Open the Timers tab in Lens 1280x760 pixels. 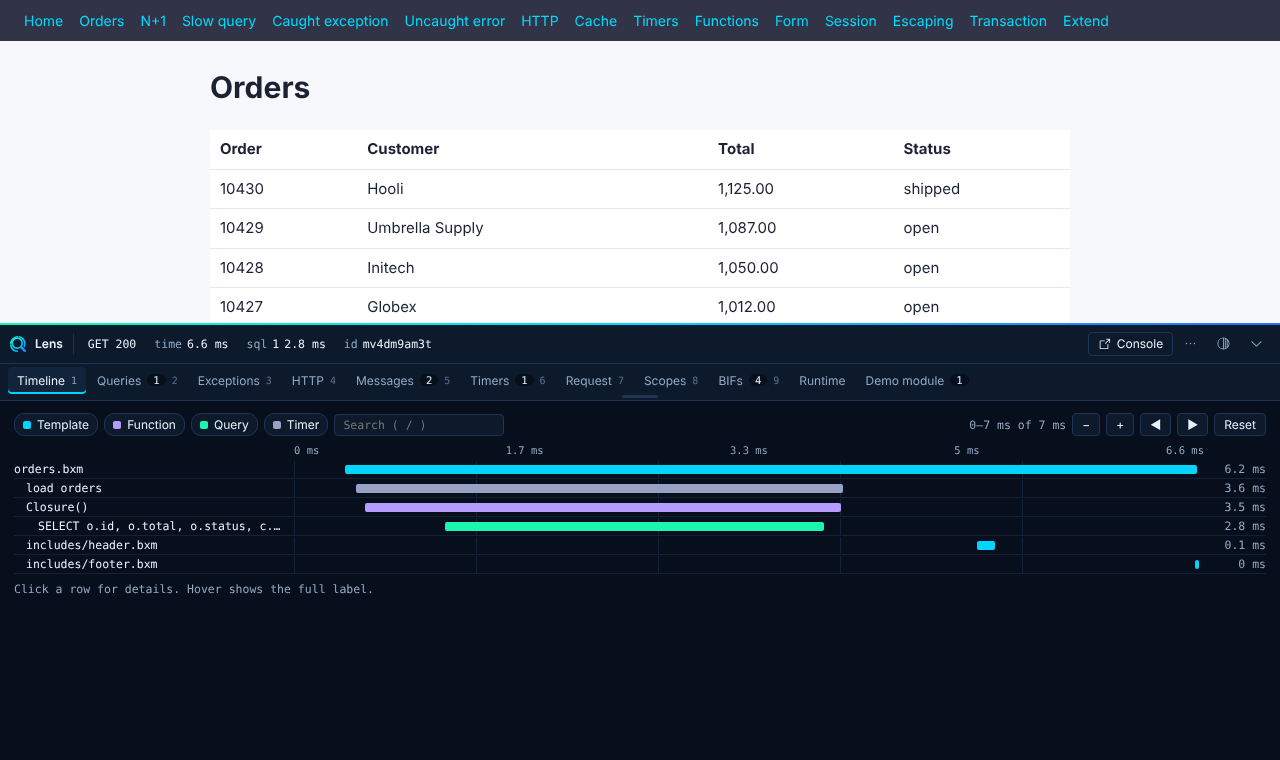click(x=508, y=381)
